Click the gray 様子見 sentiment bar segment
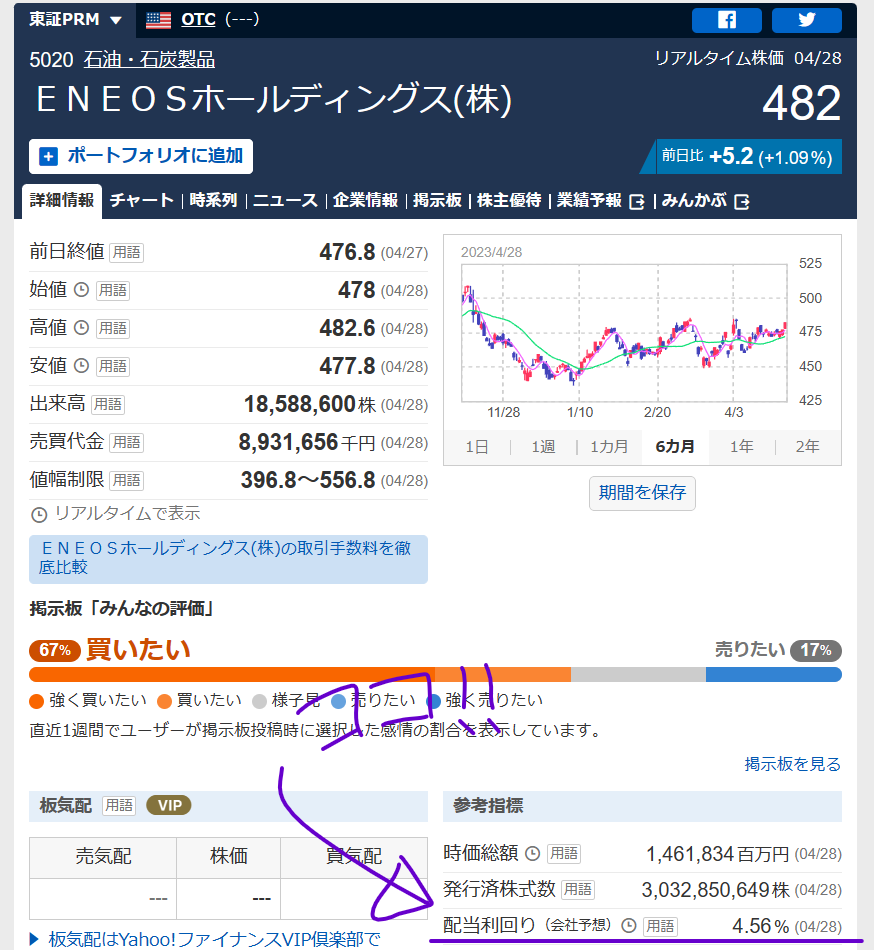The width and height of the screenshot is (874, 950). [x=638, y=674]
